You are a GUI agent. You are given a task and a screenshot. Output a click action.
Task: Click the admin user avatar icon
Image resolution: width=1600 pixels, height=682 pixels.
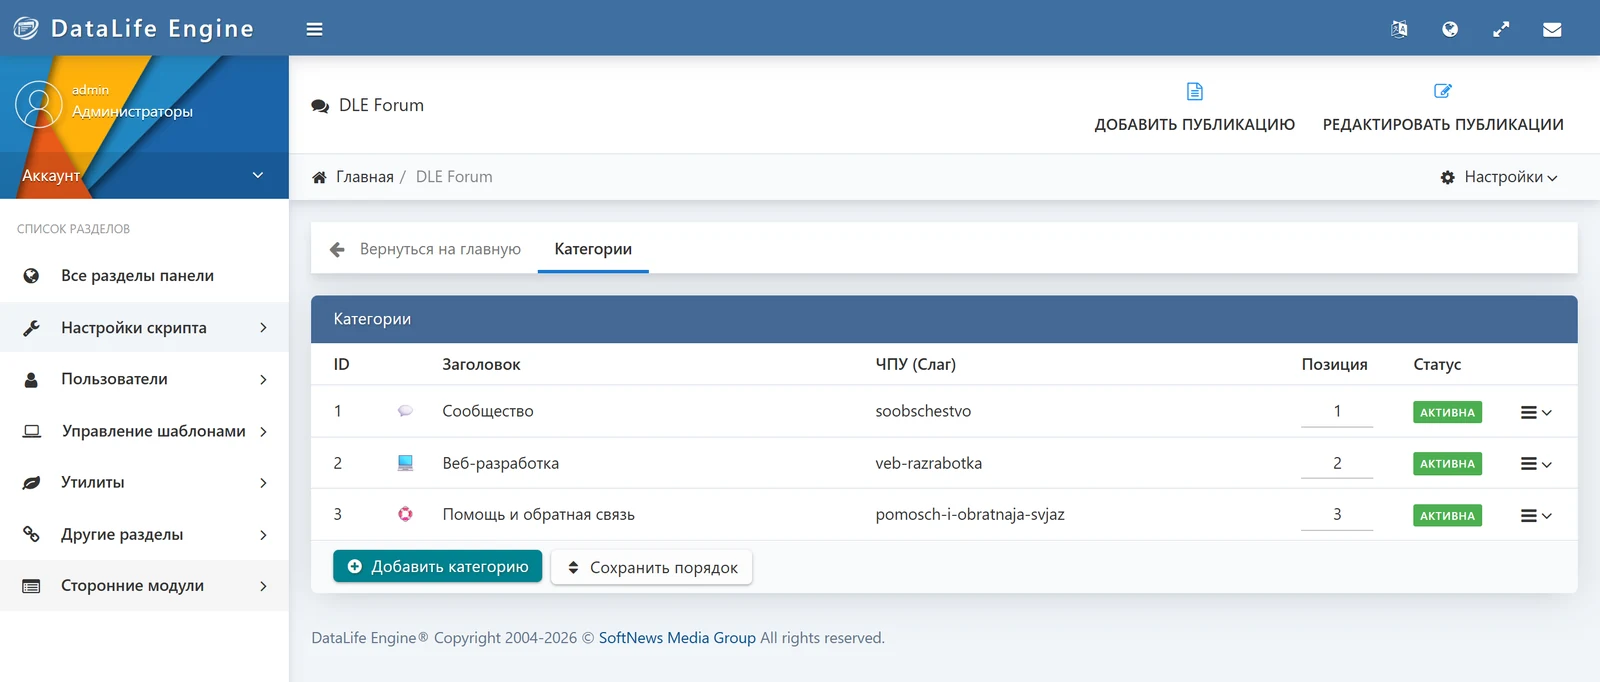pyautogui.click(x=39, y=104)
